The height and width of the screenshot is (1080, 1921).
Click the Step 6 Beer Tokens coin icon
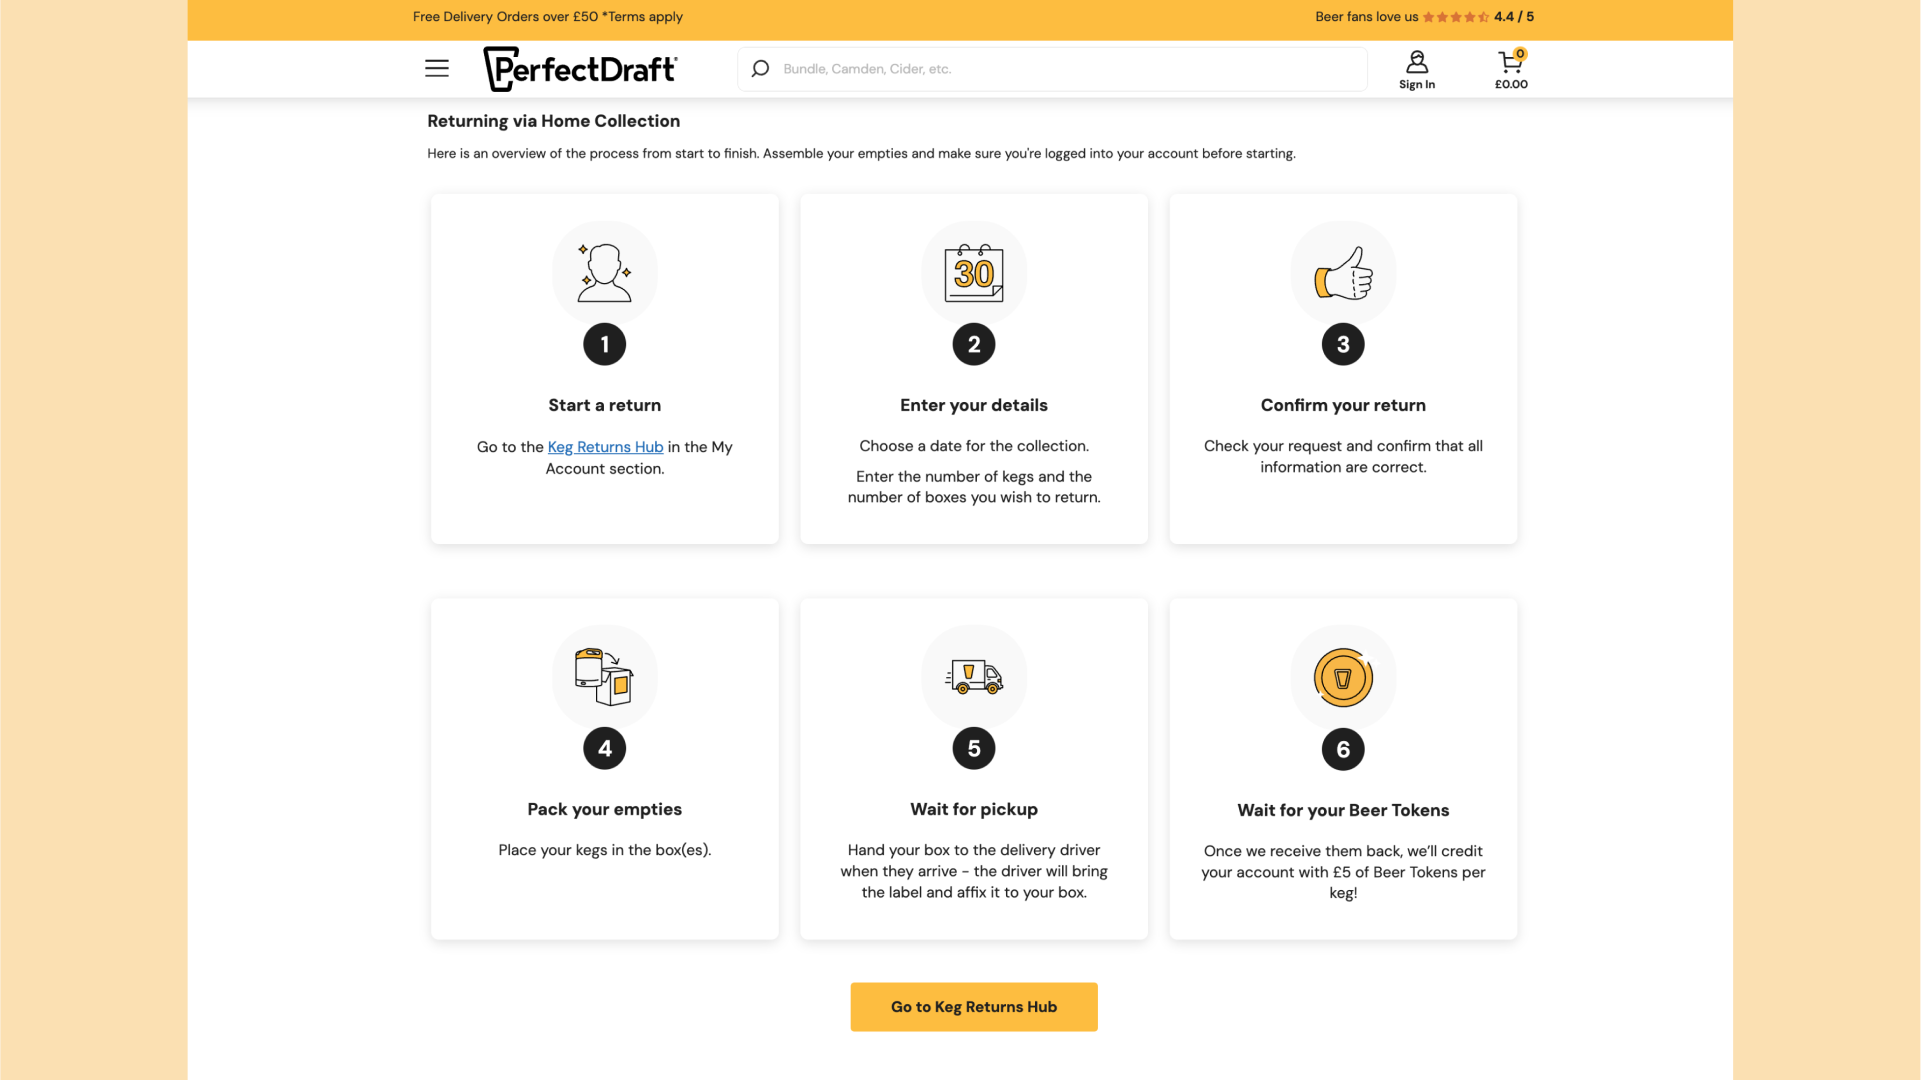tap(1343, 676)
